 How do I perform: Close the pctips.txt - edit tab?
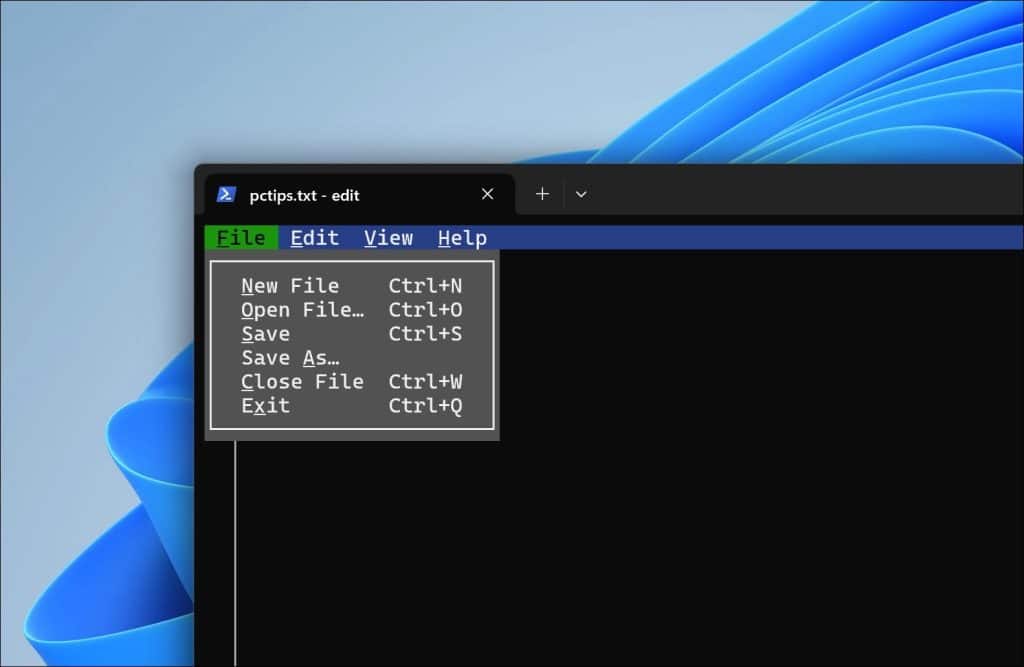[487, 194]
